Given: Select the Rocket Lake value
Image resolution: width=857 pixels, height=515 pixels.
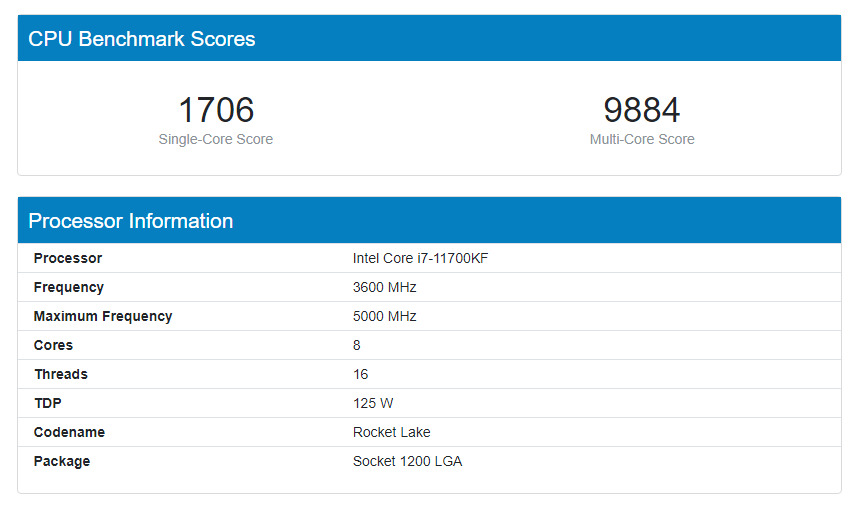Looking at the screenshot, I should coord(392,432).
